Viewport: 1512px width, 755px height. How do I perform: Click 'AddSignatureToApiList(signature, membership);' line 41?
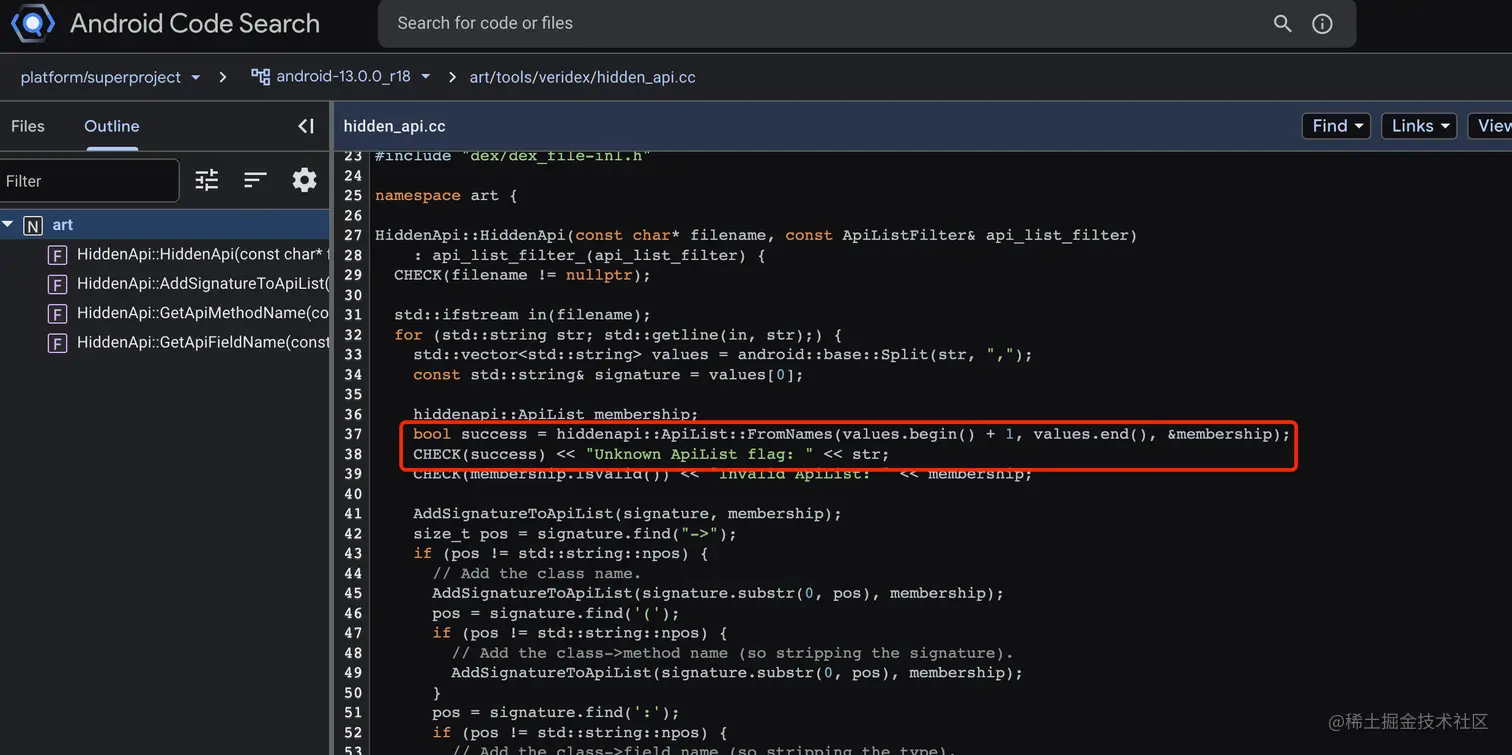pyautogui.click(x=627, y=513)
